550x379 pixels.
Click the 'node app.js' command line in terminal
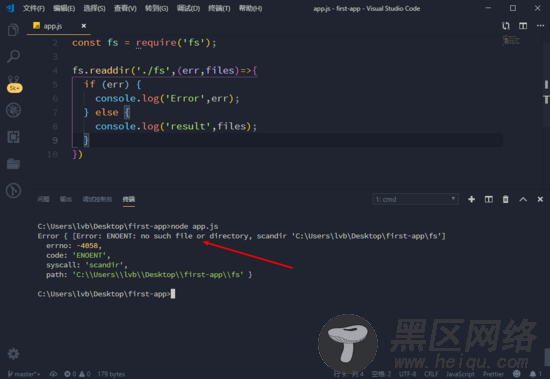tap(128, 226)
